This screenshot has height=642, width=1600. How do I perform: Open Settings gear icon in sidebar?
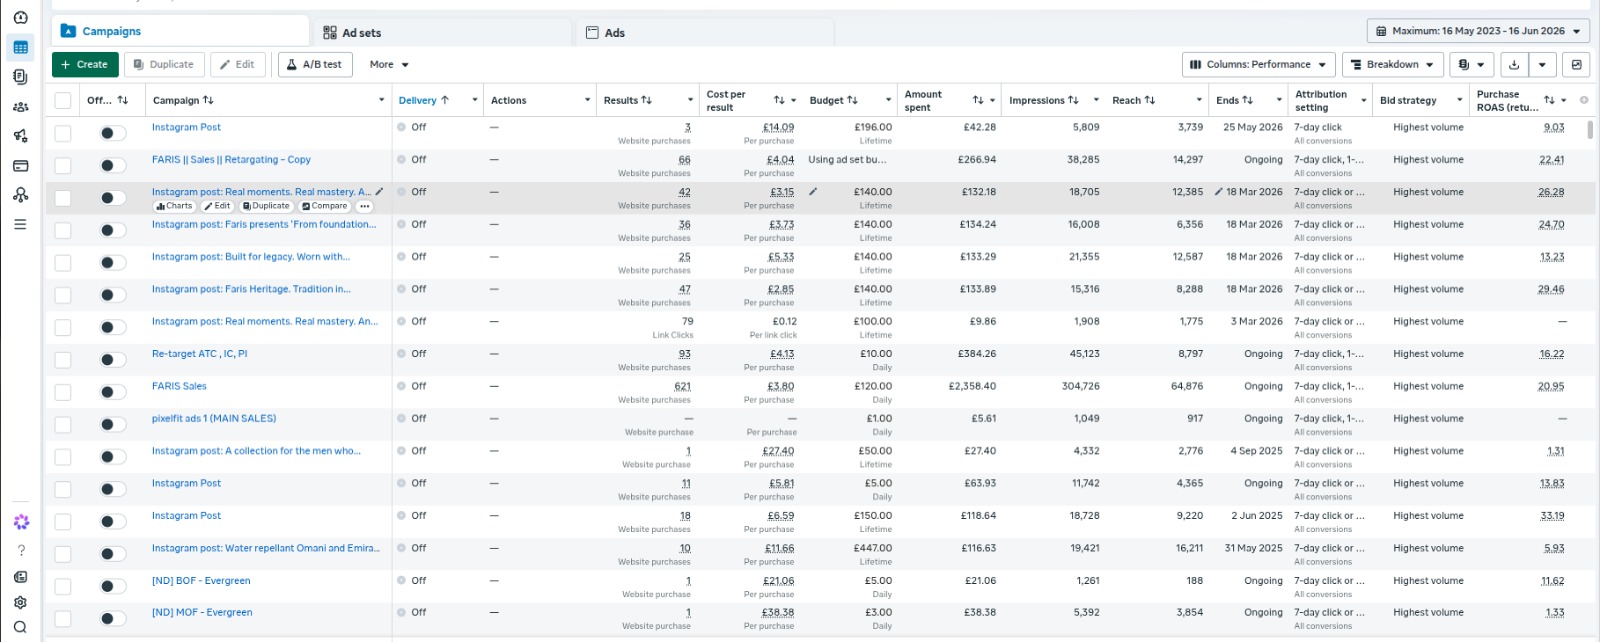tap(21, 602)
